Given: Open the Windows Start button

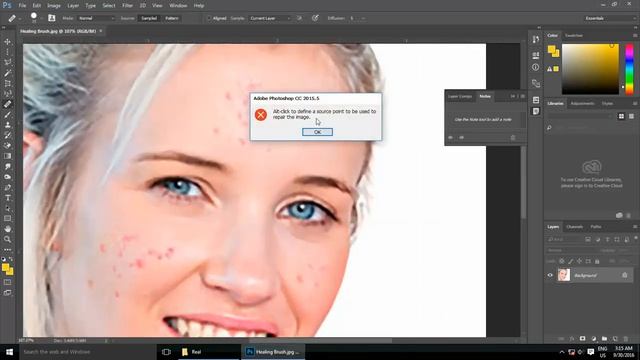Looking at the screenshot, I should click(9, 352).
